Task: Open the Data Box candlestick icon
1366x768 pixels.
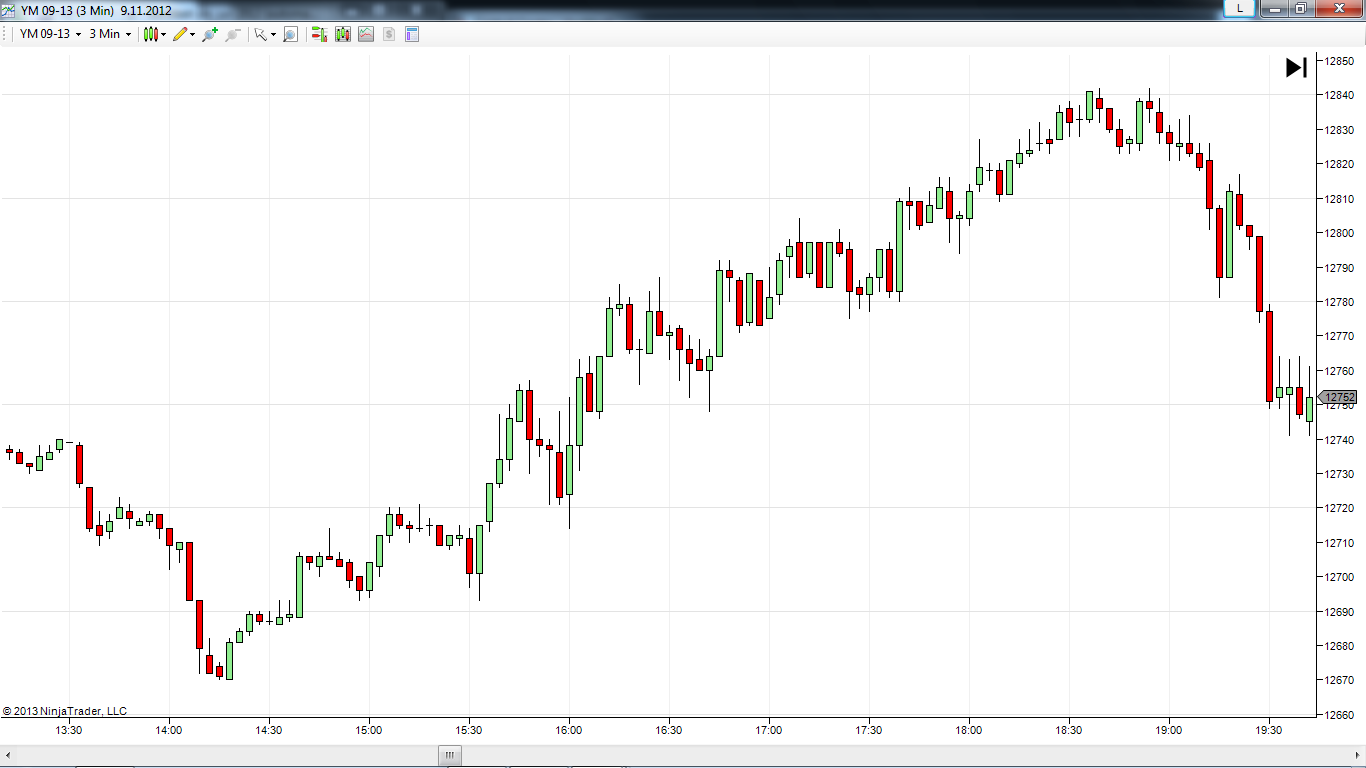Action: pyautogui.click(x=343, y=34)
